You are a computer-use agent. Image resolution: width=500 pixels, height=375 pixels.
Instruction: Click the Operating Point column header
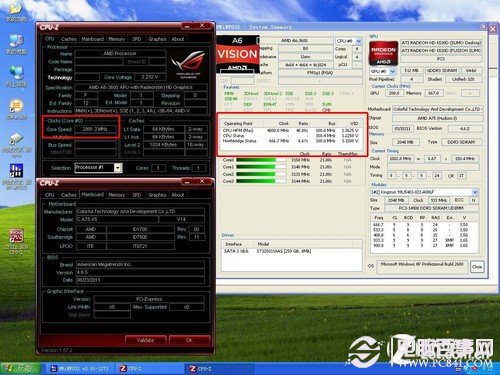(x=238, y=123)
